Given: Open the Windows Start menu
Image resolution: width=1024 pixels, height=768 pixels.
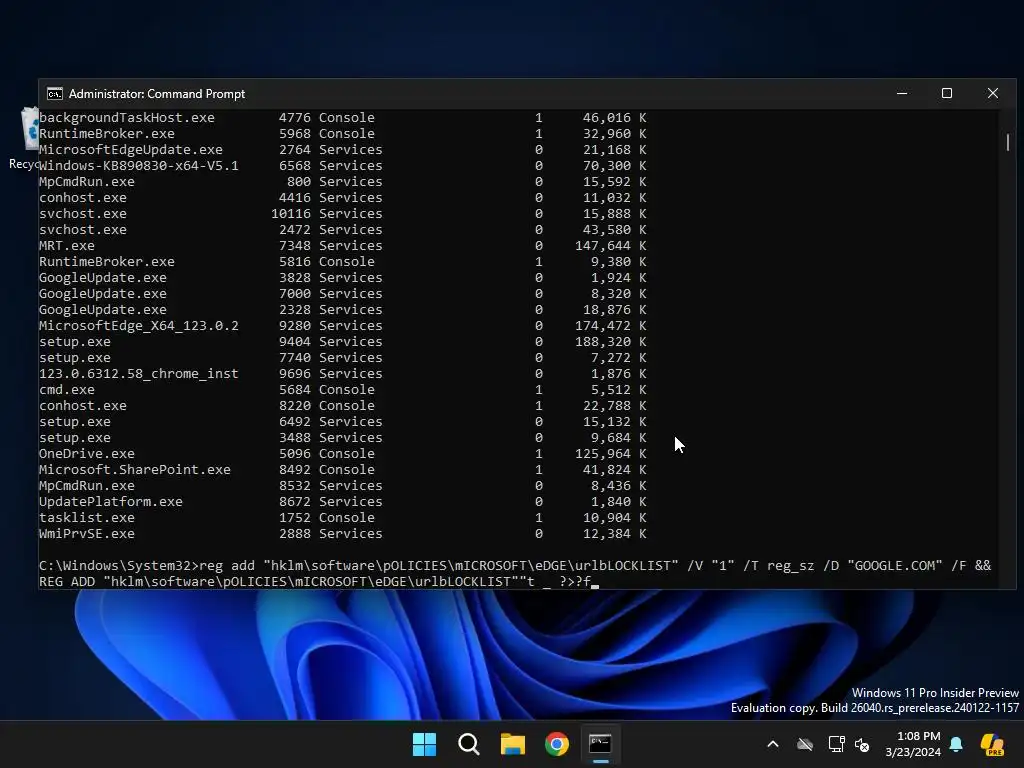Looking at the screenshot, I should pos(424,744).
